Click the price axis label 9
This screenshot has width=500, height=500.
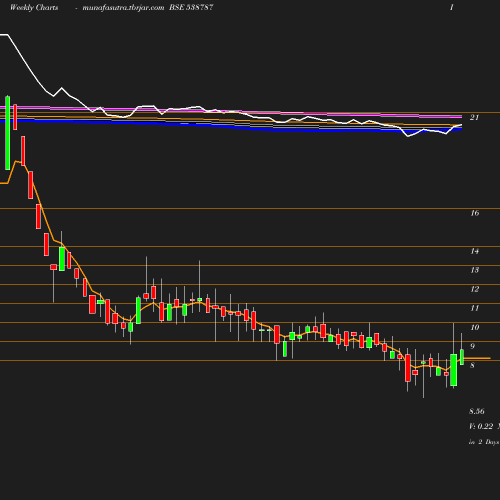472,346
